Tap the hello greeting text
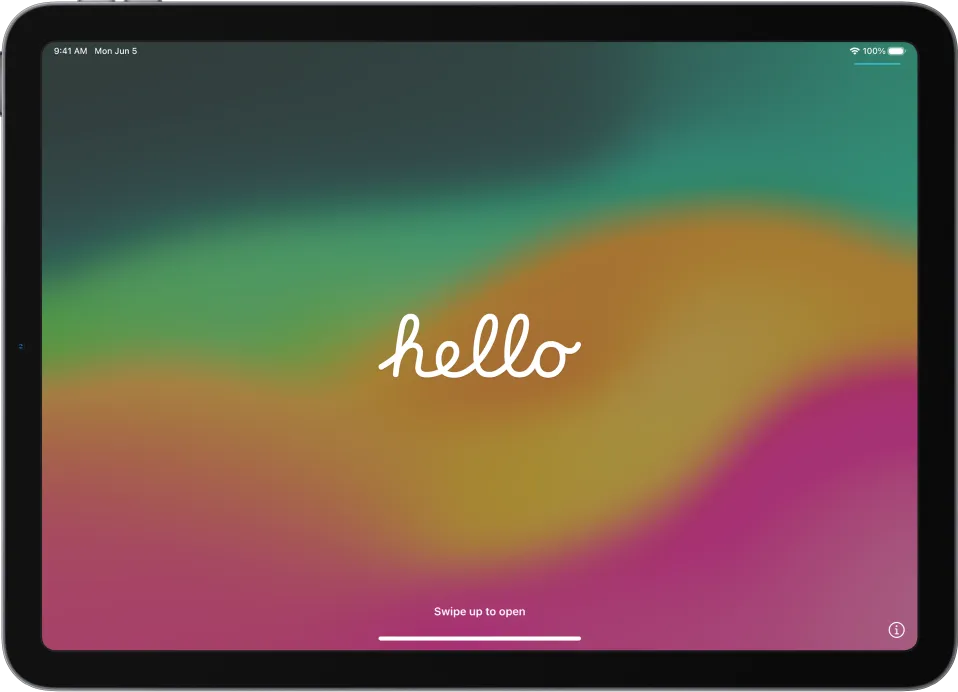 480,346
